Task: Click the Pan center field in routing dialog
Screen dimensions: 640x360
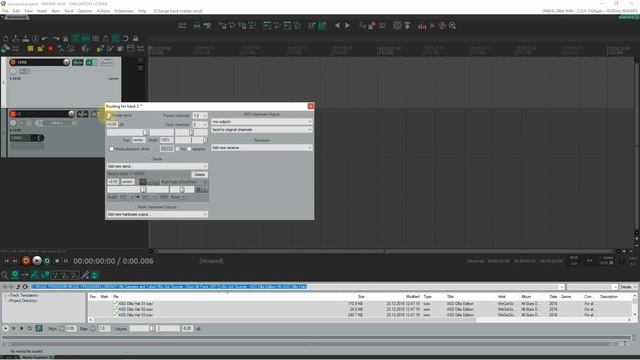Action: (x=138, y=140)
